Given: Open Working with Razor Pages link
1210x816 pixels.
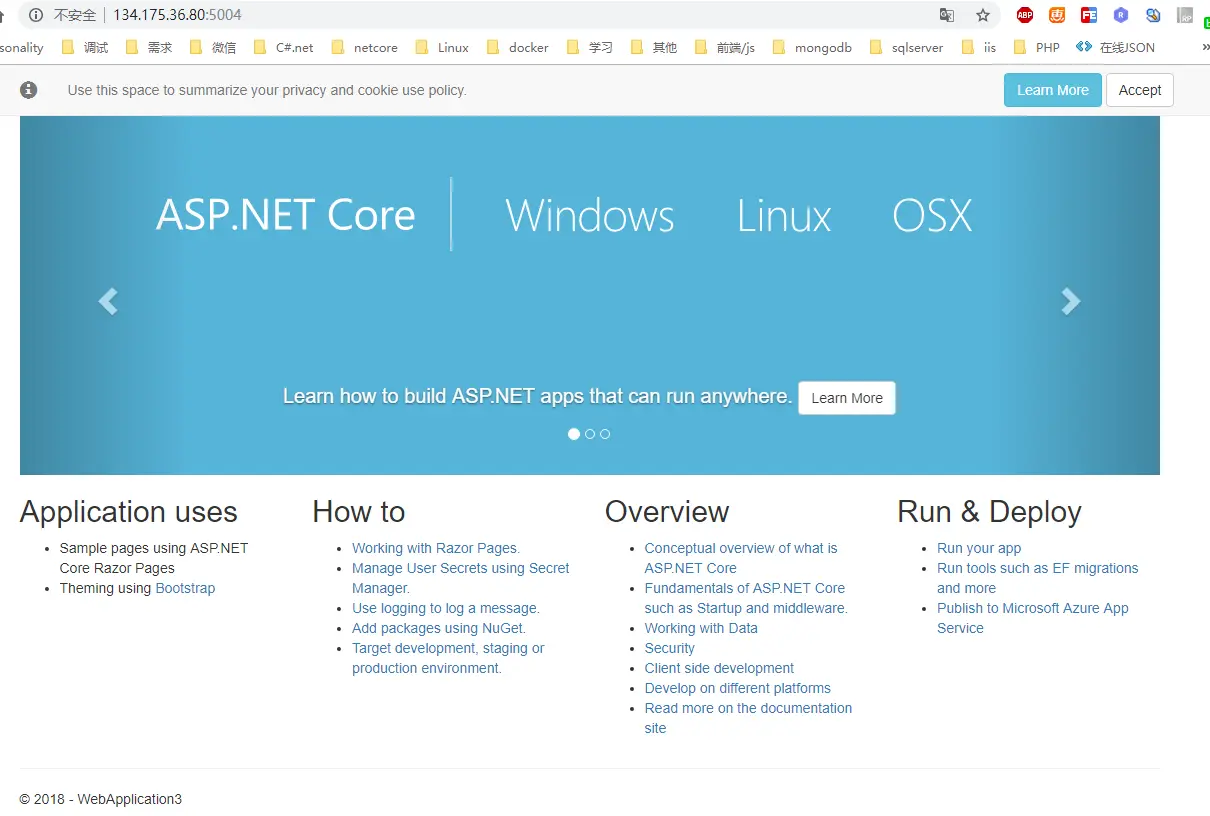Looking at the screenshot, I should (x=436, y=548).
